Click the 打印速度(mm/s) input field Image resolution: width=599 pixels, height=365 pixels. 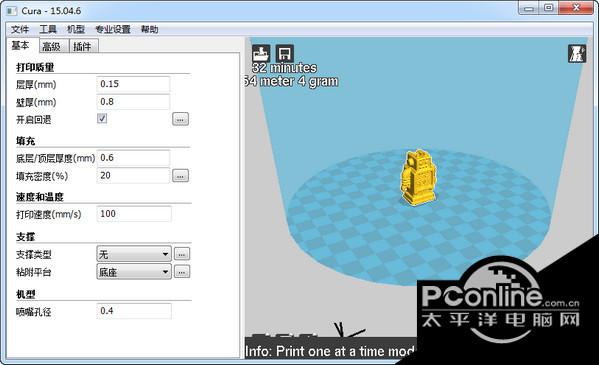coord(134,214)
